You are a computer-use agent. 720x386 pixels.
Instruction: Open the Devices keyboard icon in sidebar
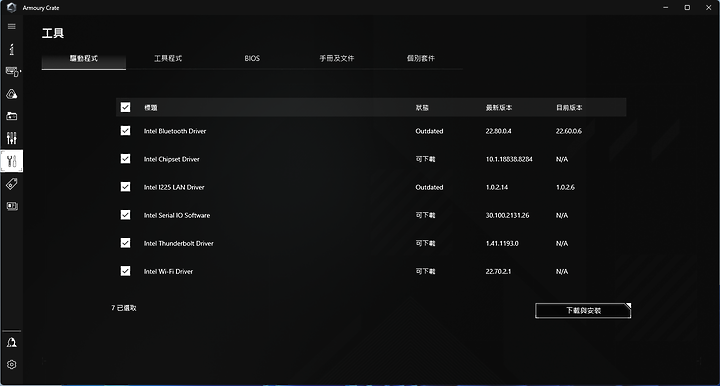coord(13,72)
